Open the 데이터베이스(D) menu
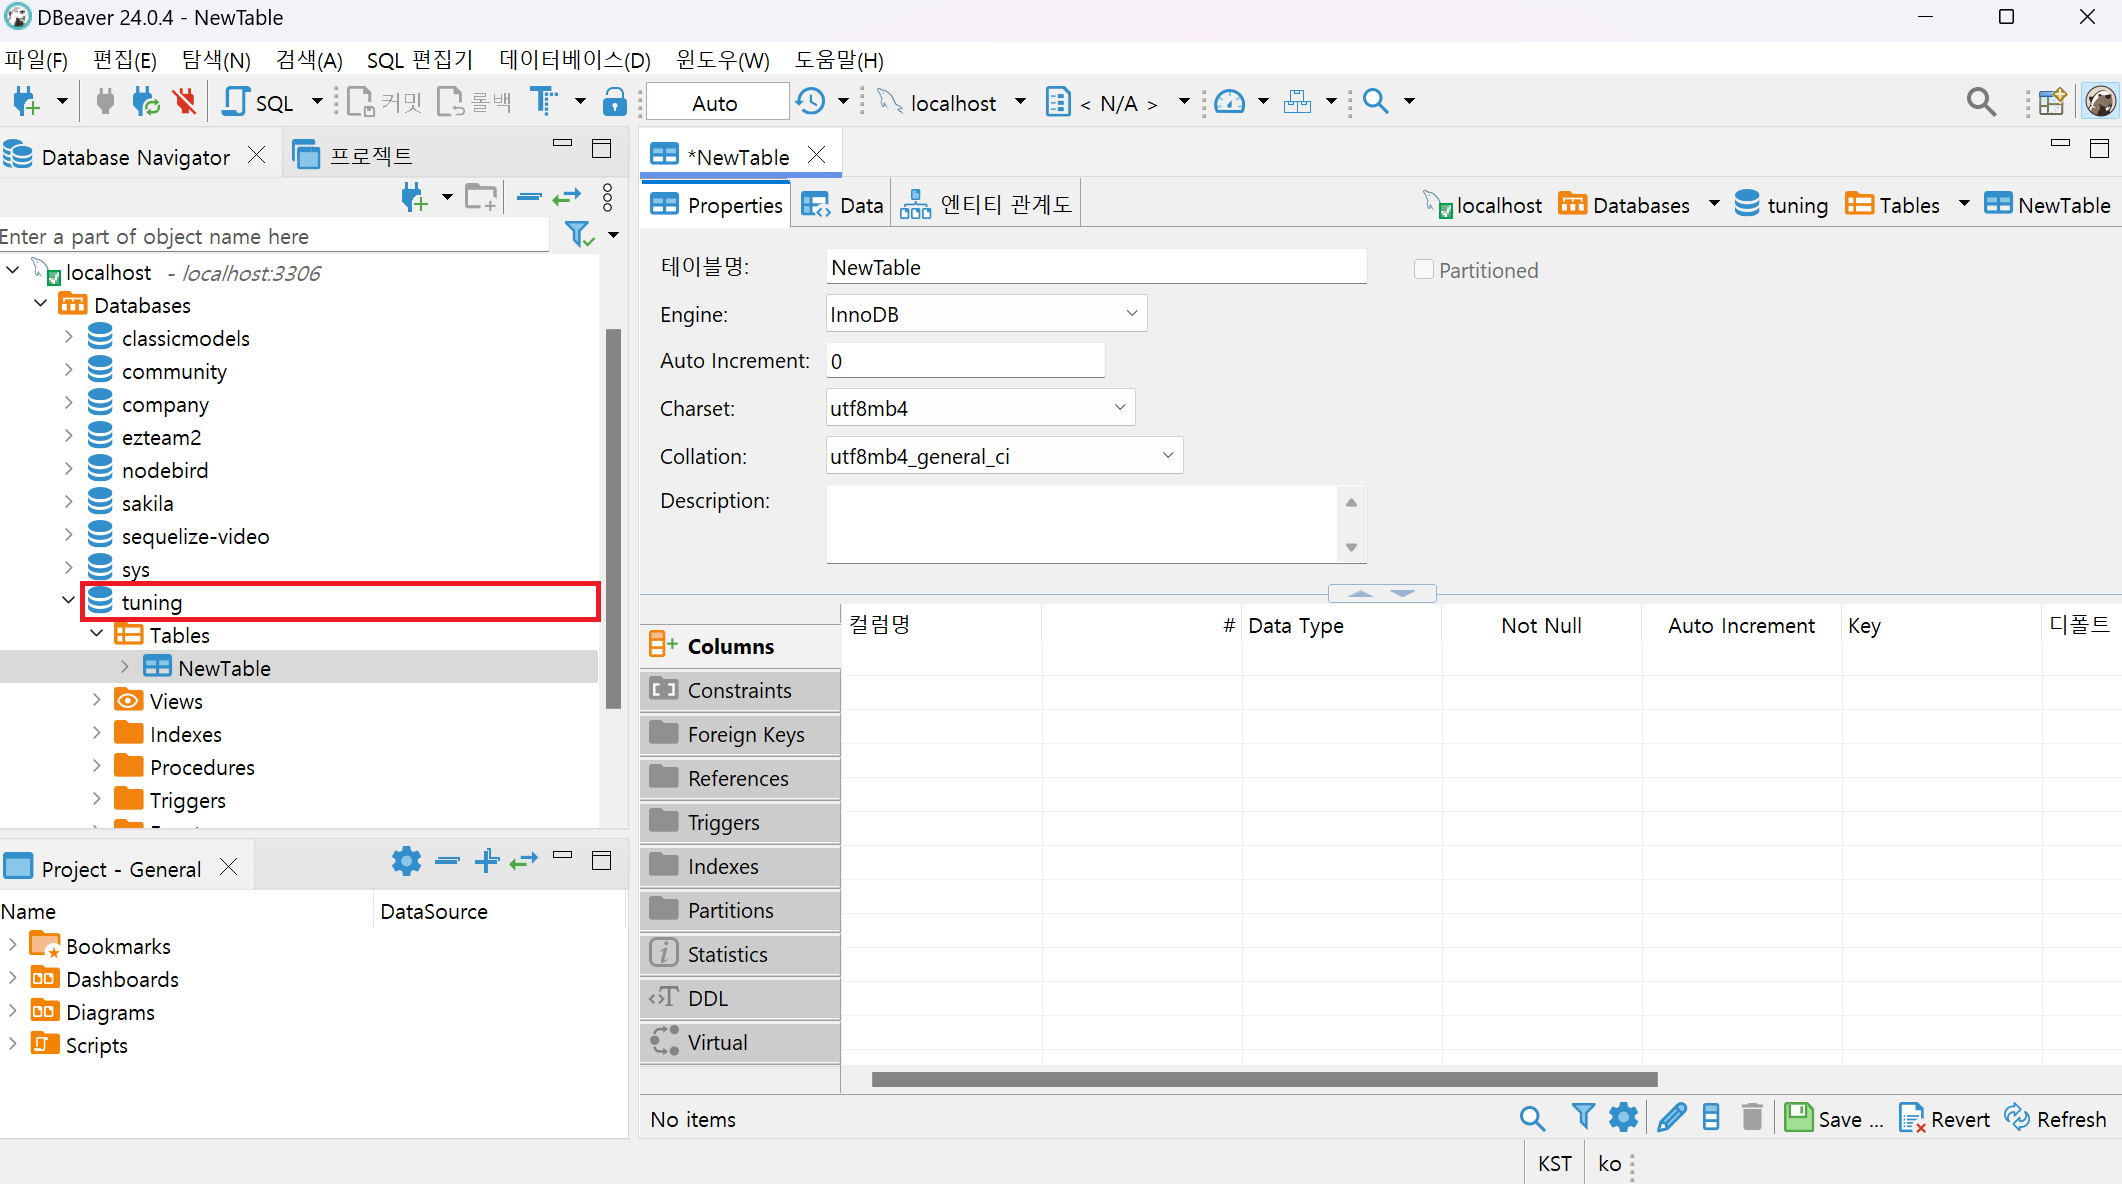Viewport: 2122px width, 1184px height. [575, 60]
